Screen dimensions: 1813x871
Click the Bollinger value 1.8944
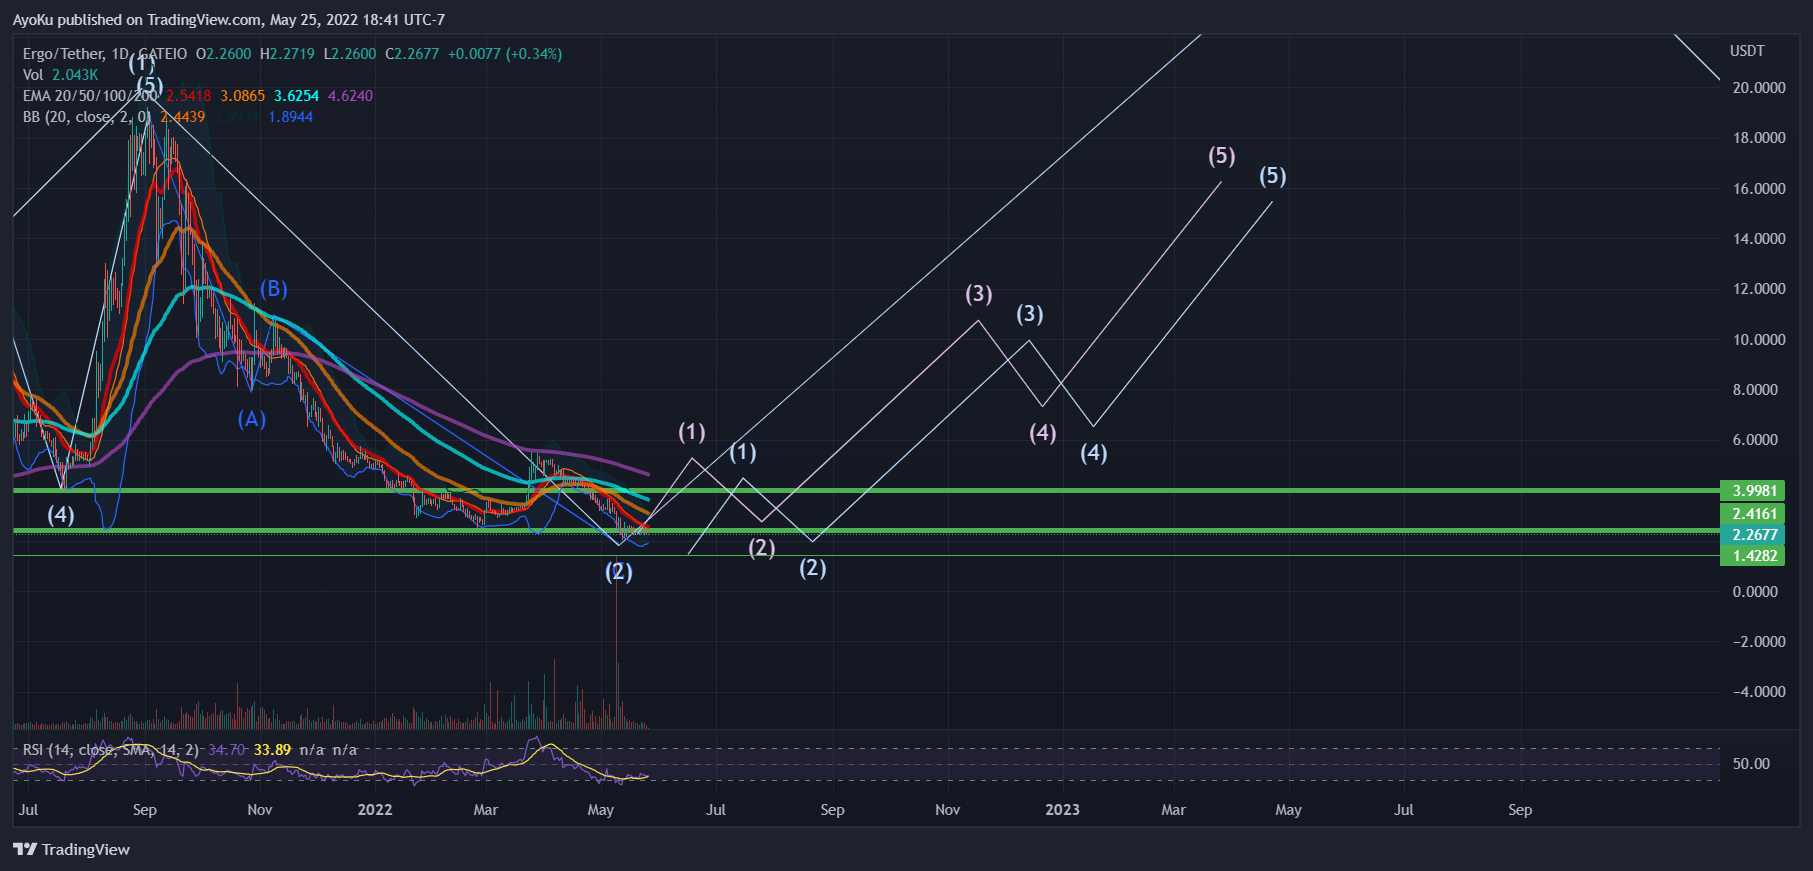click(291, 117)
